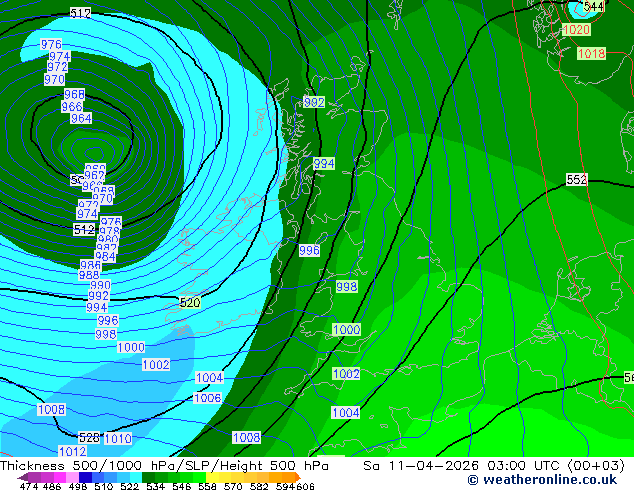634x490 pixels.
Task: Click the 522 legend value
Action: tap(129, 486)
